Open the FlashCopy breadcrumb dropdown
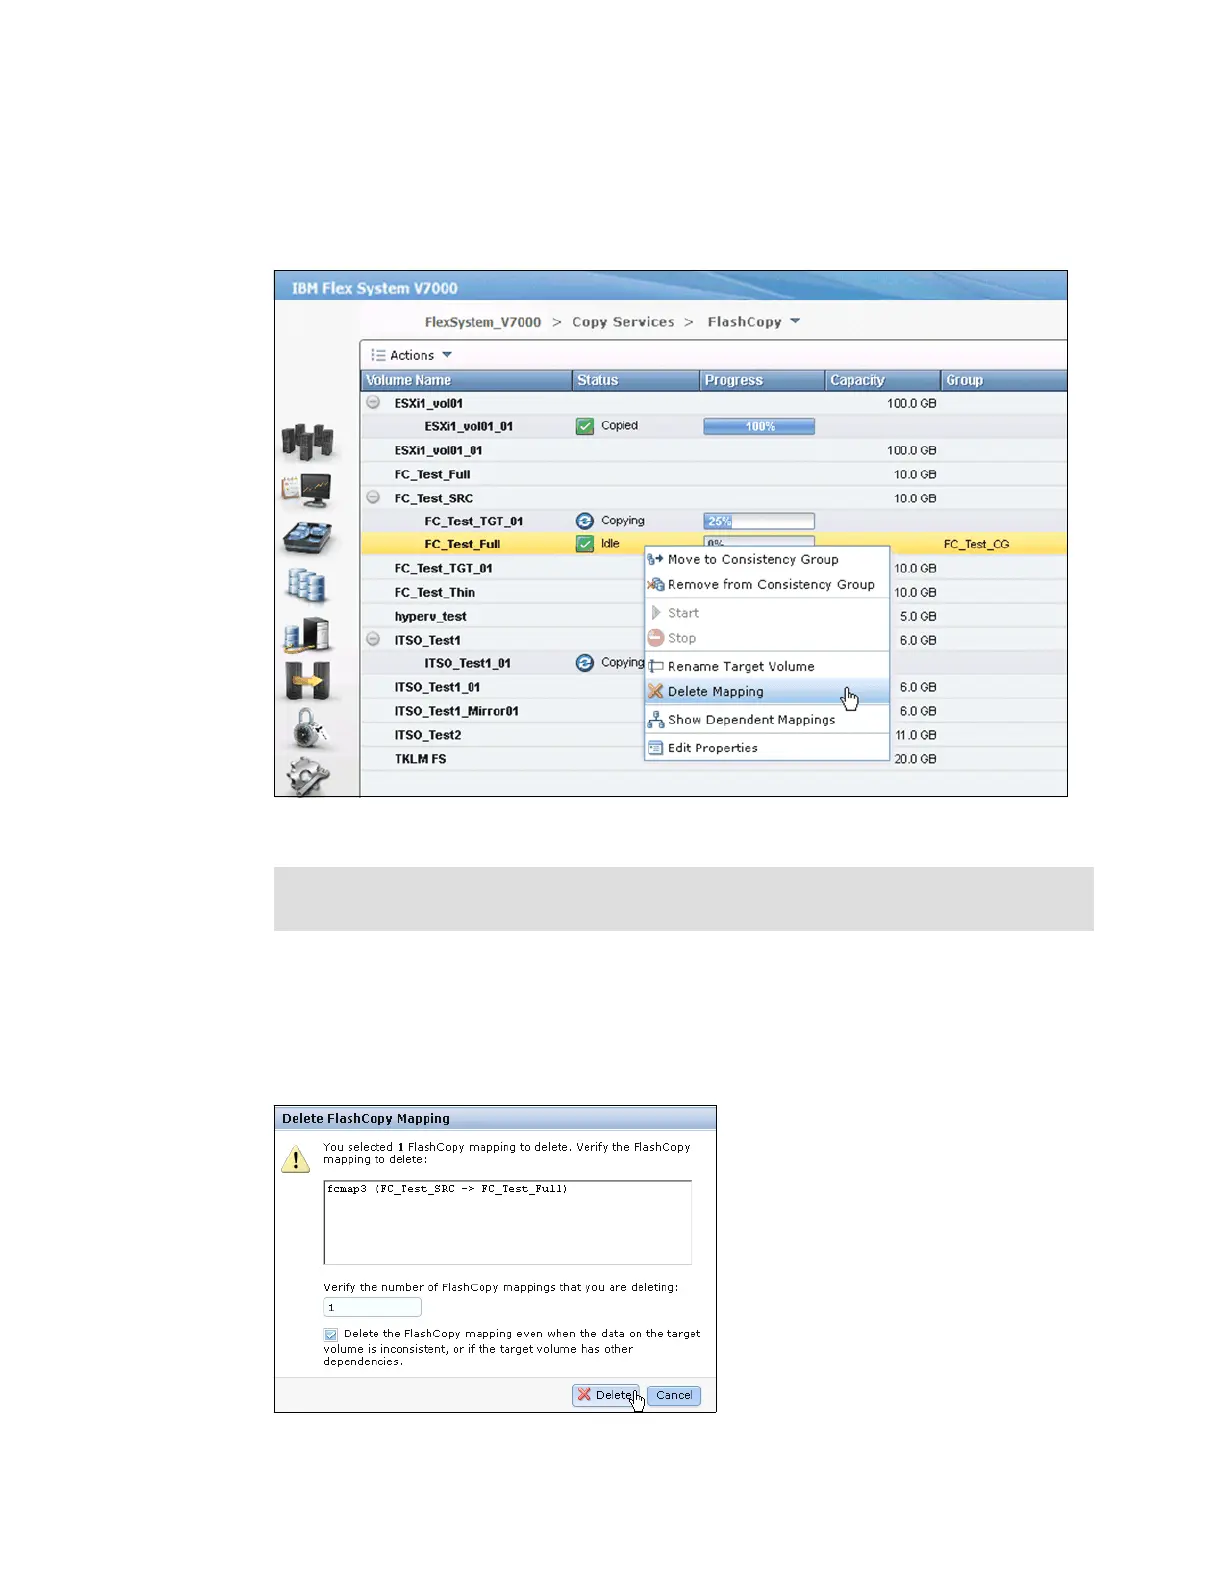Image resolution: width=1224 pixels, height=1584 pixels. pyautogui.click(x=795, y=322)
